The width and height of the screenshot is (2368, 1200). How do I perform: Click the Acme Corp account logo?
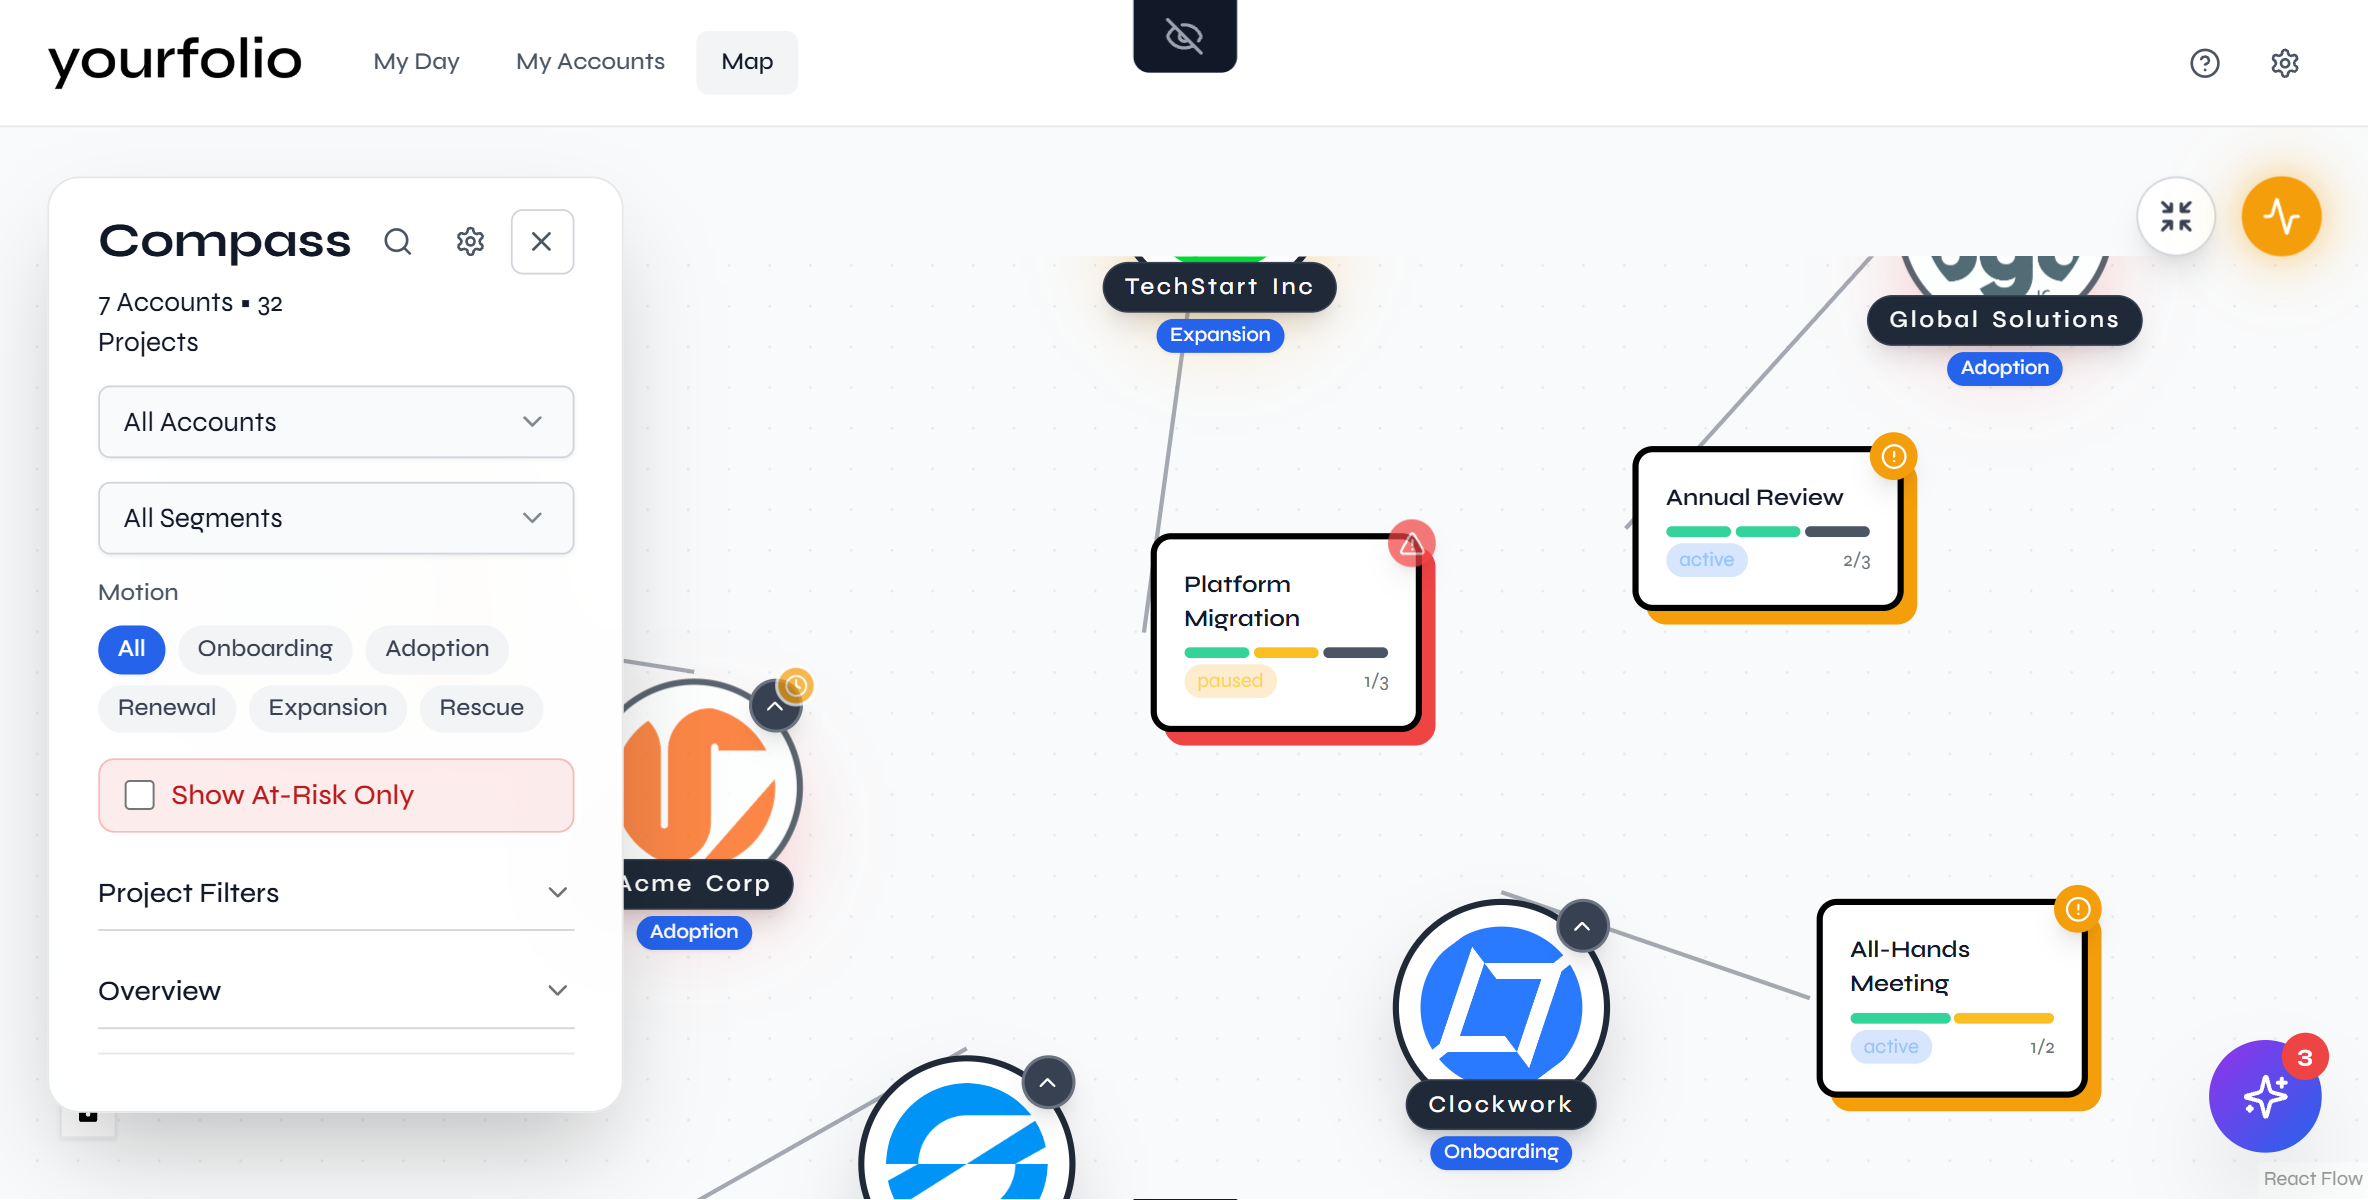pos(700,785)
